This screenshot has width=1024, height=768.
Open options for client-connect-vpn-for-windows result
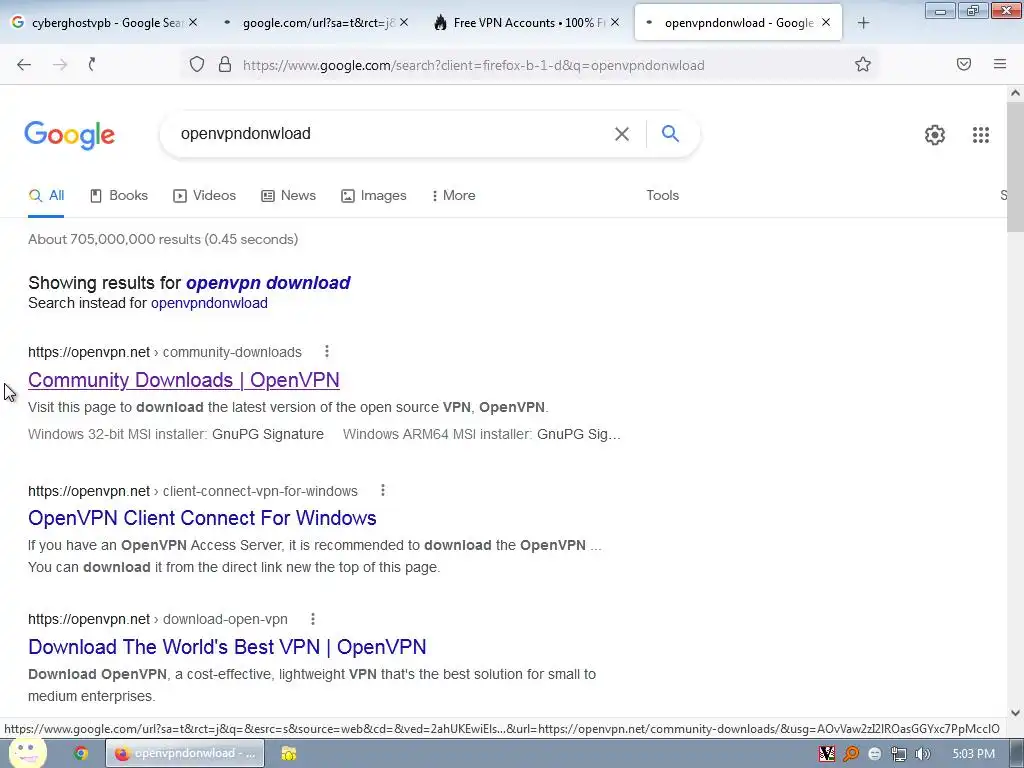click(383, 490)
